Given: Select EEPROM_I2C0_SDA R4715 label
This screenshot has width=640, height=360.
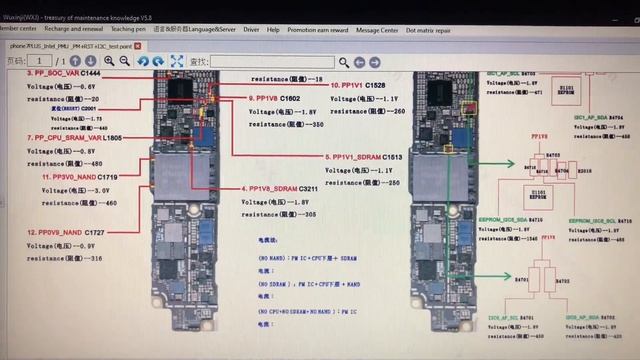Looking at the screenshot, I should coord(511,220).
